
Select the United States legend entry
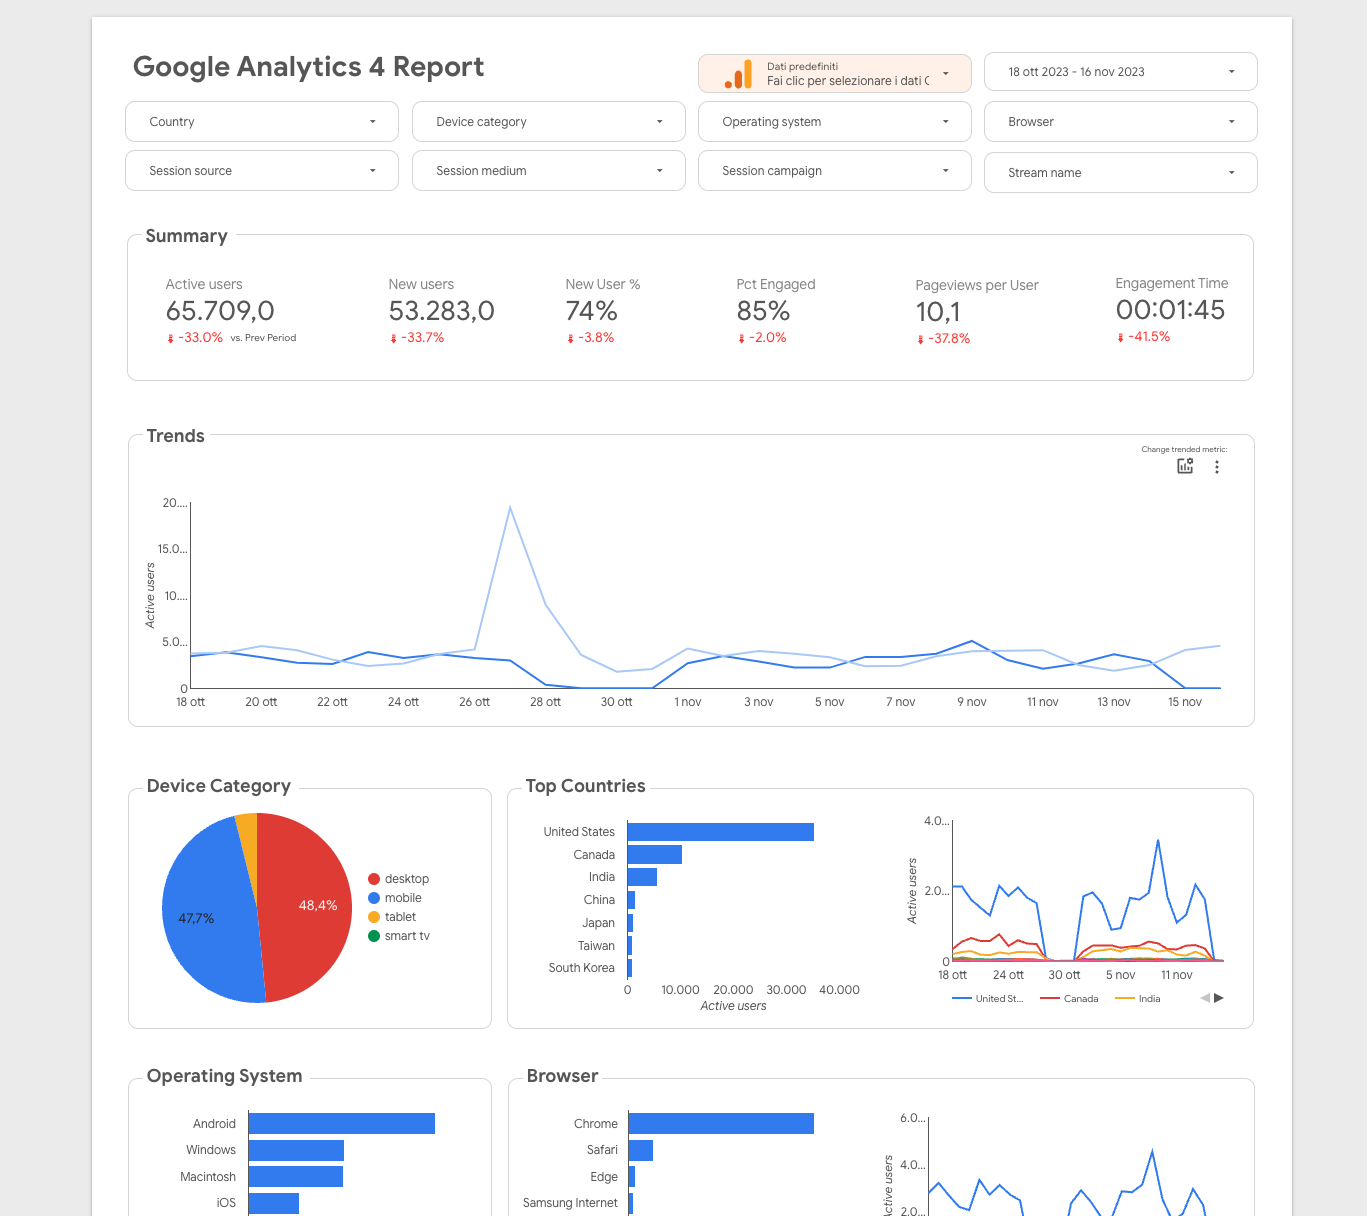[988, 999]
